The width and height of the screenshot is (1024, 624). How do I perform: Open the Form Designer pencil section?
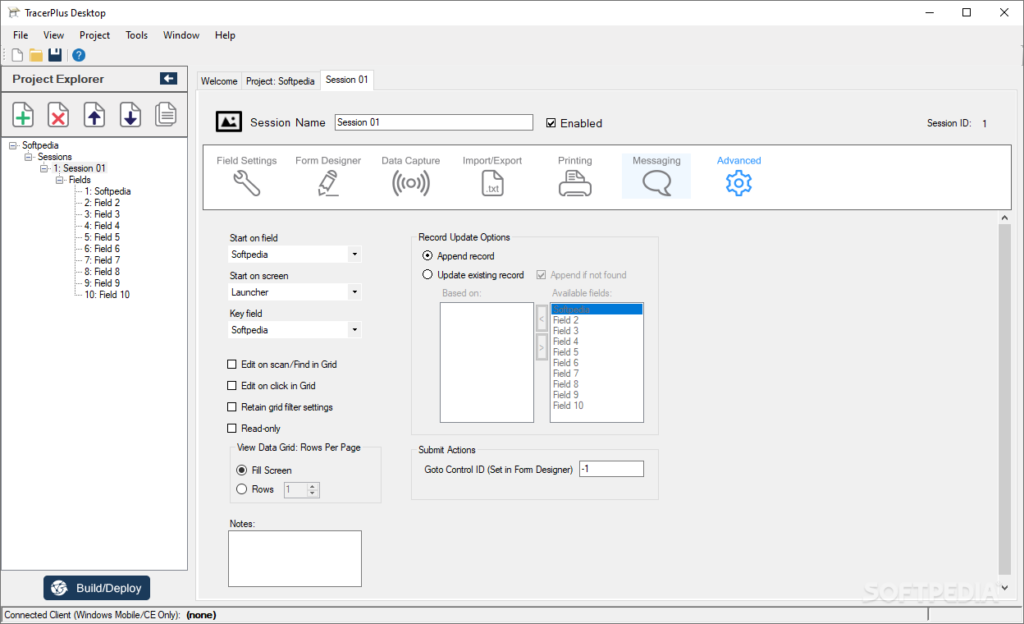click(328, 176)
